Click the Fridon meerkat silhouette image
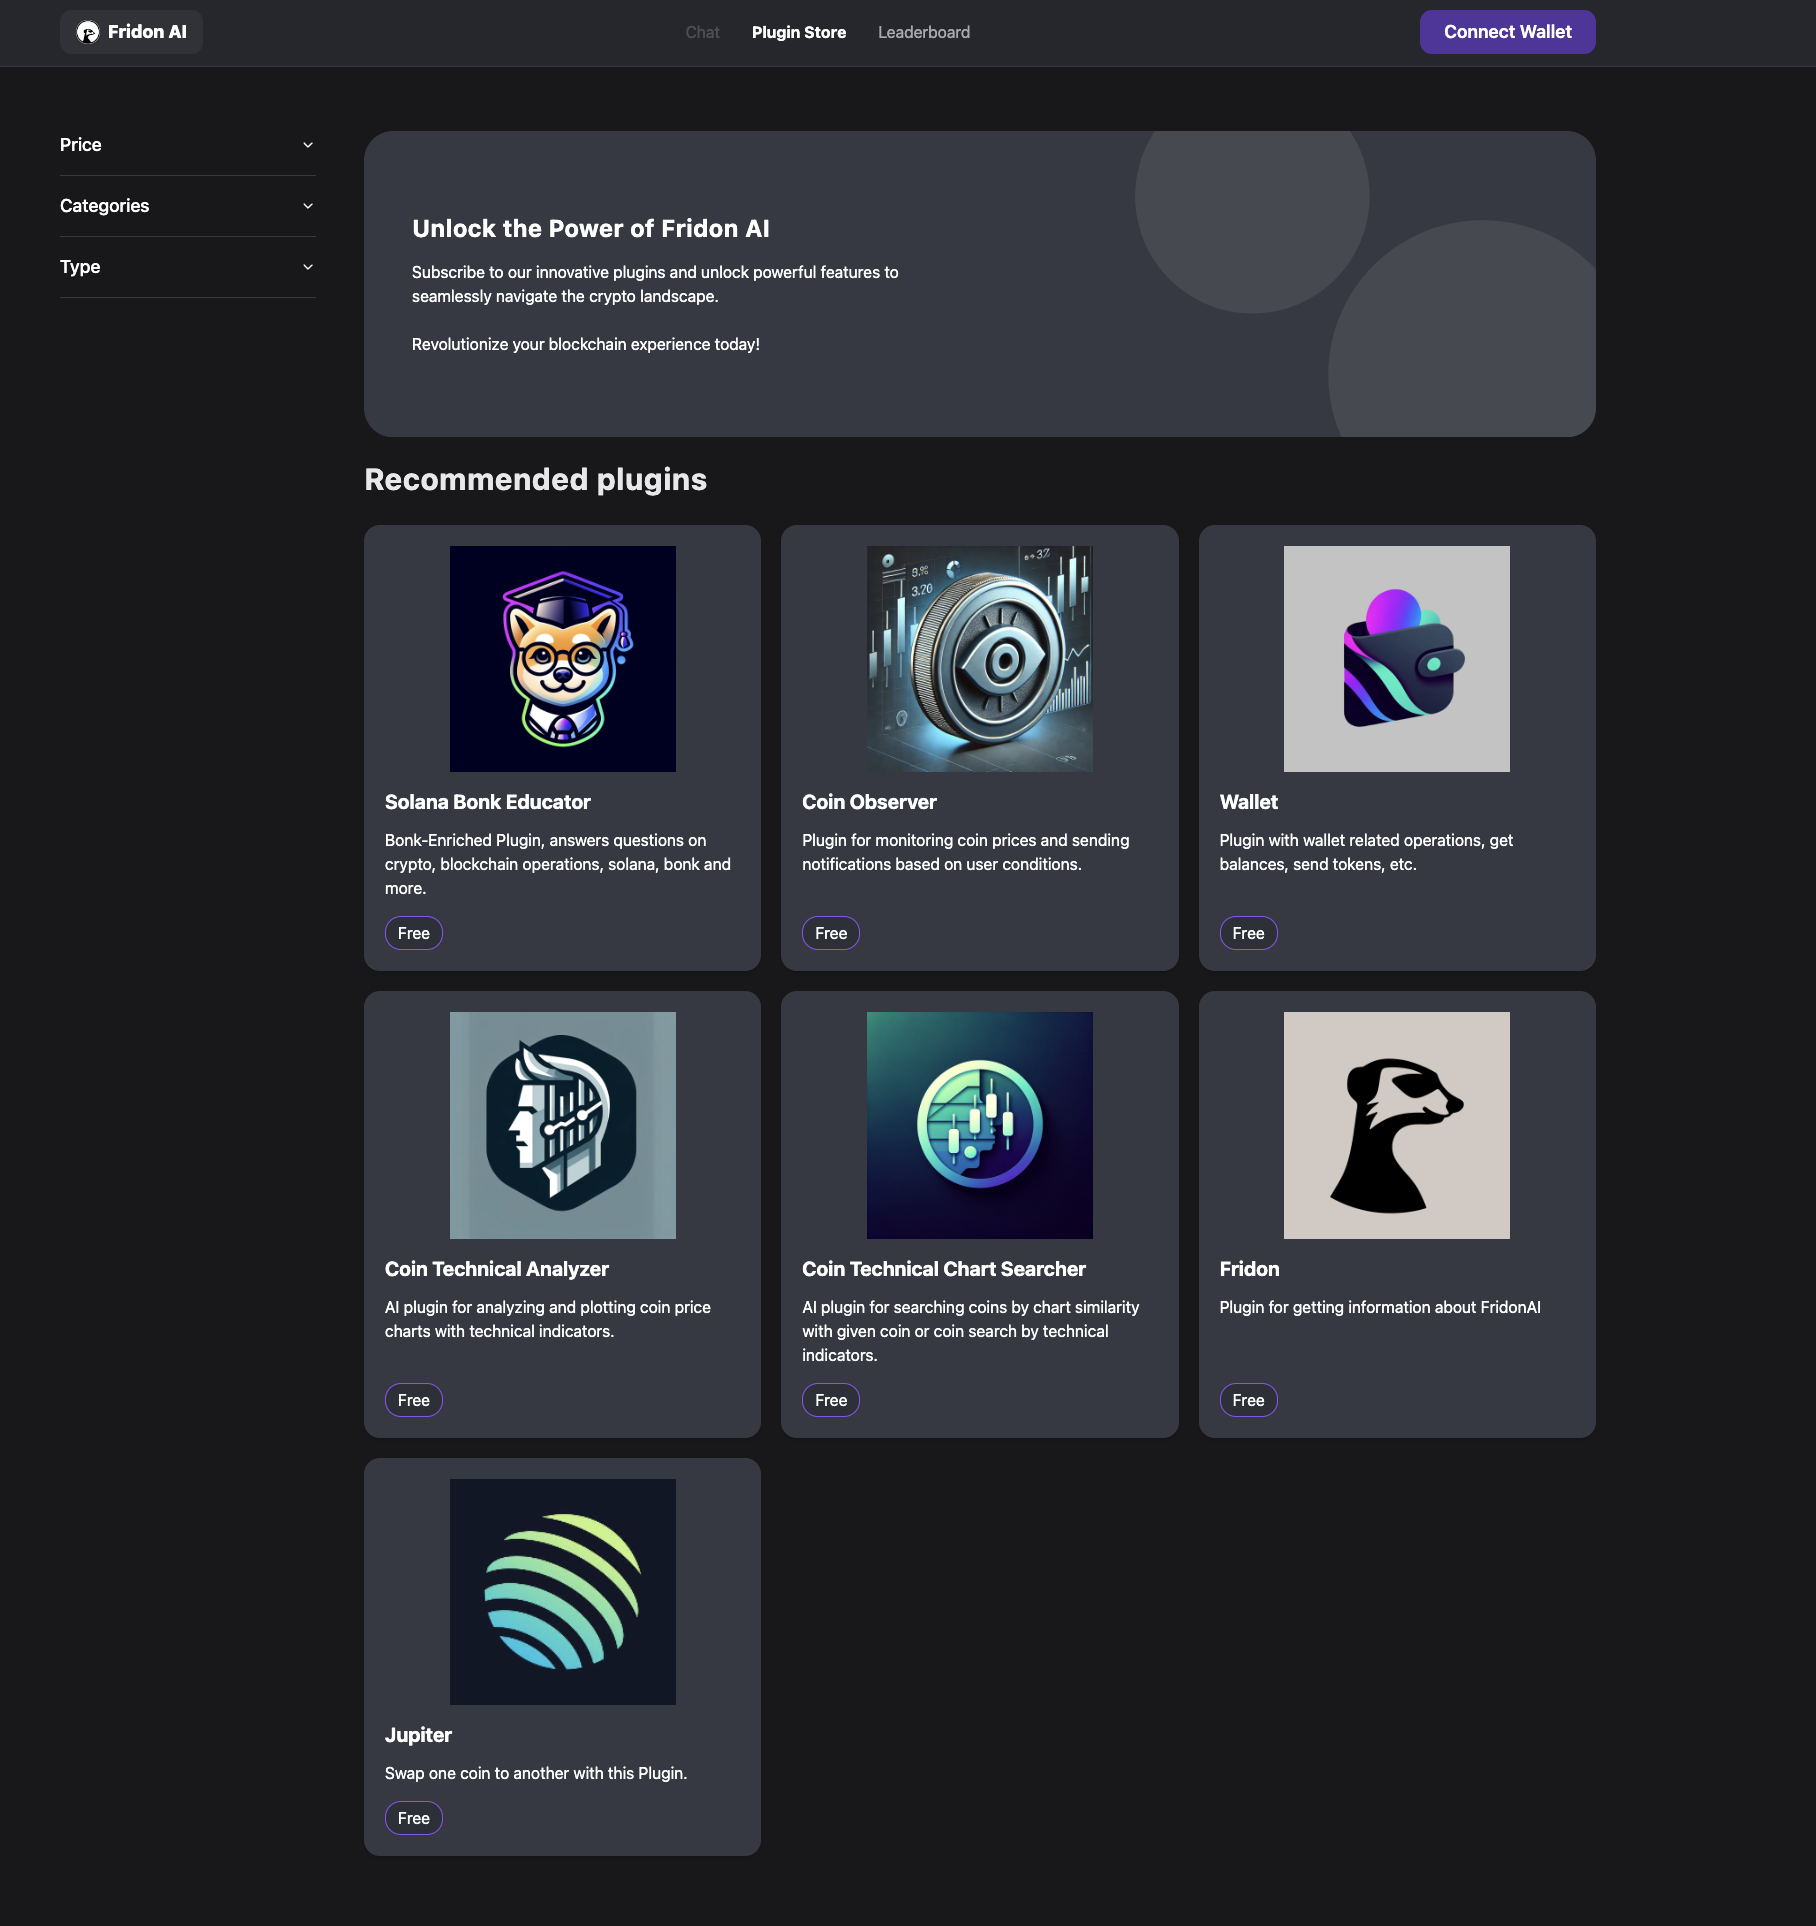The height and width of the screenshot is (1926, 1816). tap(1396, 1125)
